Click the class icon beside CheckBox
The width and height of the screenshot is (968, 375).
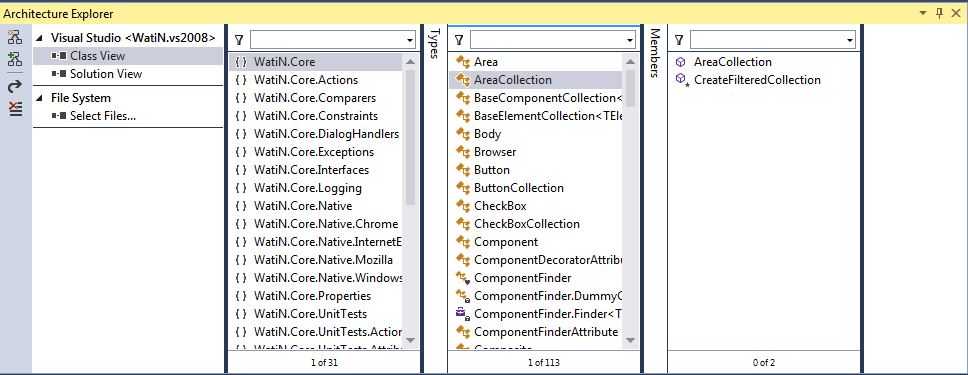(x=462, y=205)
